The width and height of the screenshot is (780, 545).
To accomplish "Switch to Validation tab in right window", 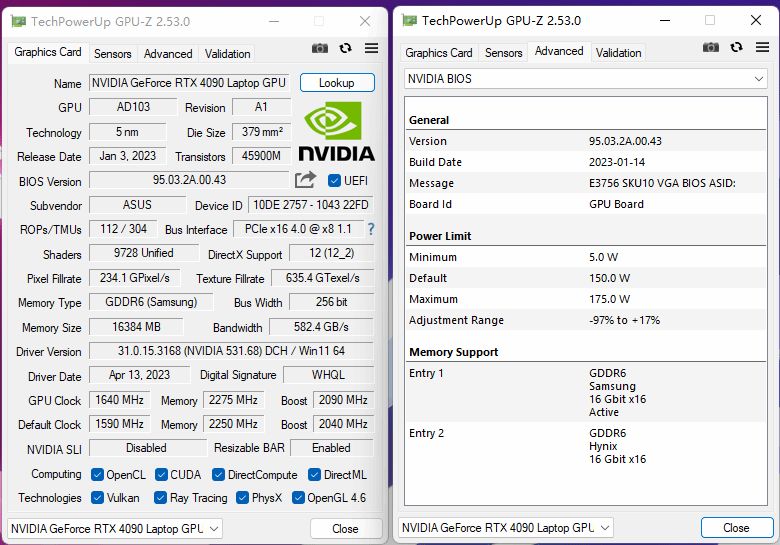I will coord(618,53).
